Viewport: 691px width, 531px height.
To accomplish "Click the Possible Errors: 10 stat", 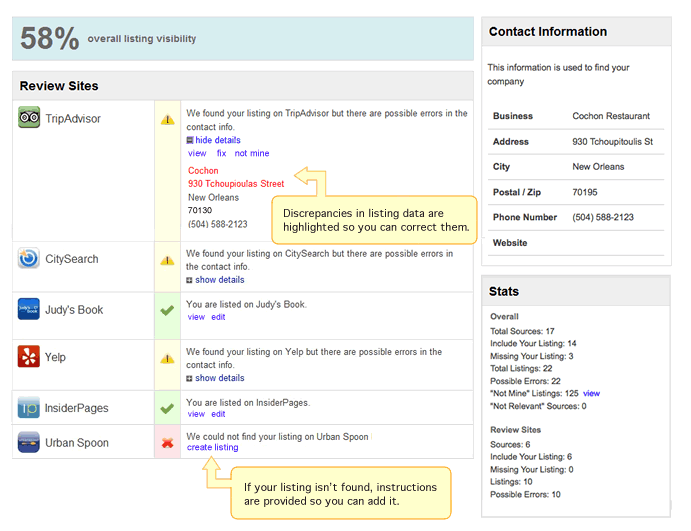I will point(525,494).
